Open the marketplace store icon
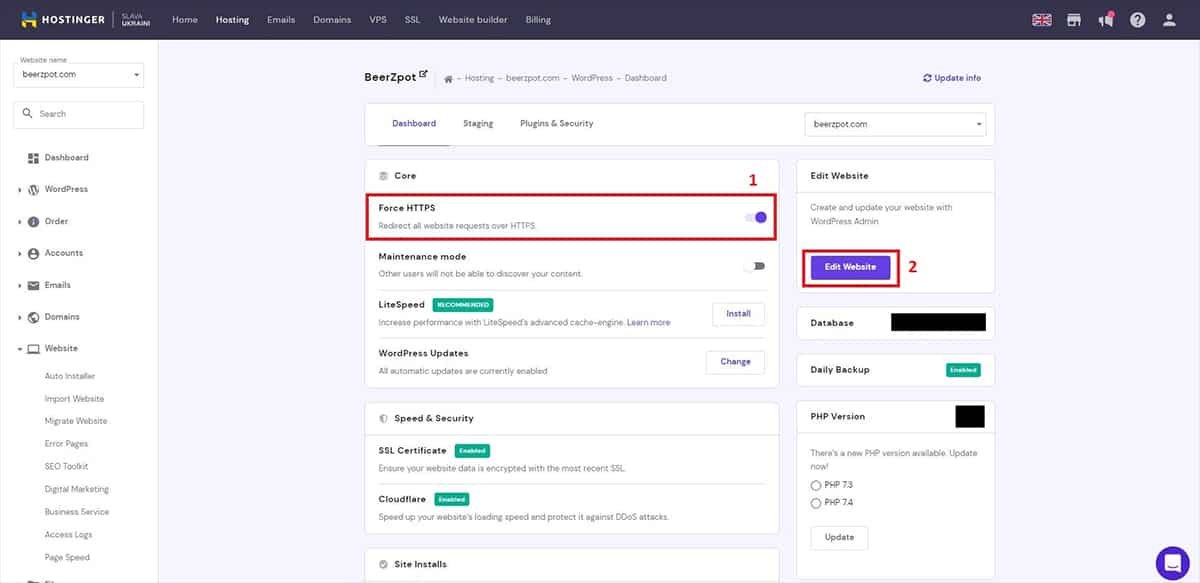 [x=1074, y=20]
